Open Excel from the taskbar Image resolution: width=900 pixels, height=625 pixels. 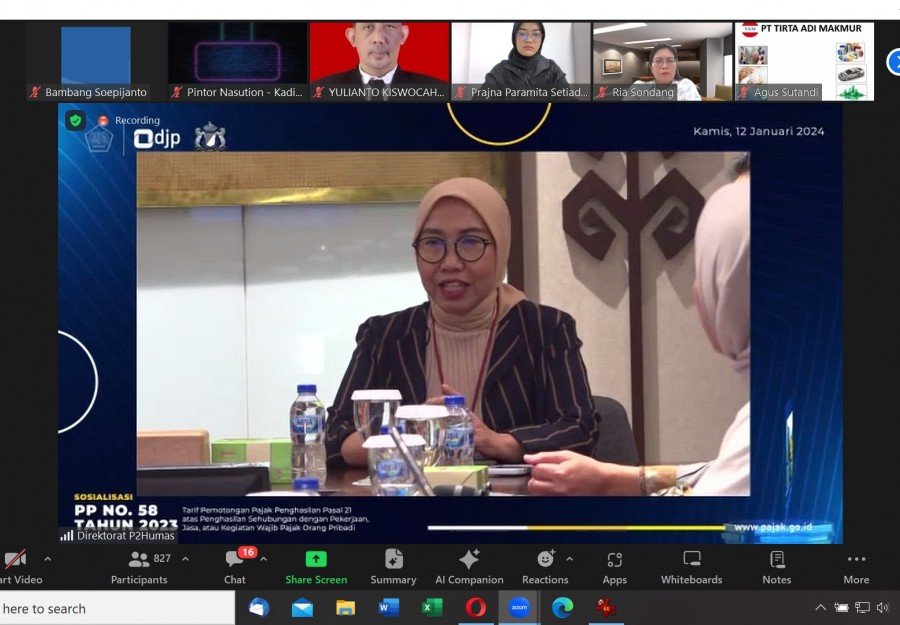(x=432, y=608)
